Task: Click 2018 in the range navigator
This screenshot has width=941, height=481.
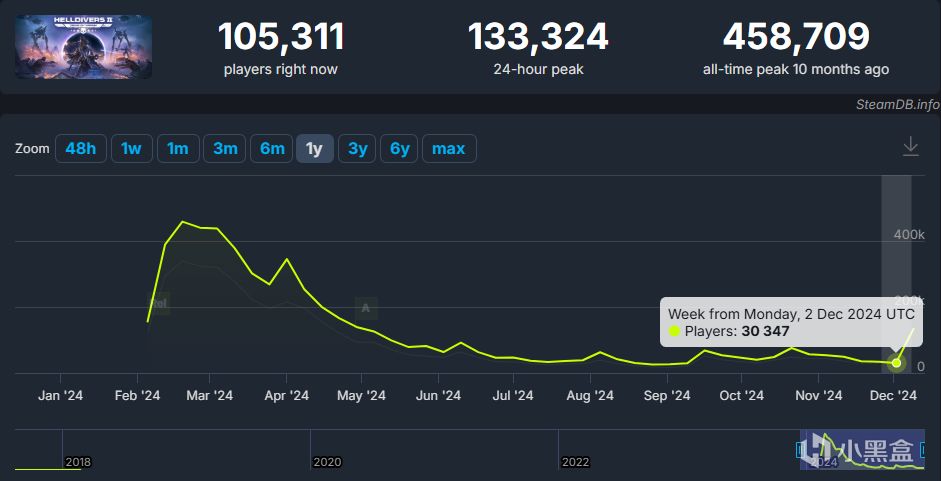Action: tap(78, 462)
